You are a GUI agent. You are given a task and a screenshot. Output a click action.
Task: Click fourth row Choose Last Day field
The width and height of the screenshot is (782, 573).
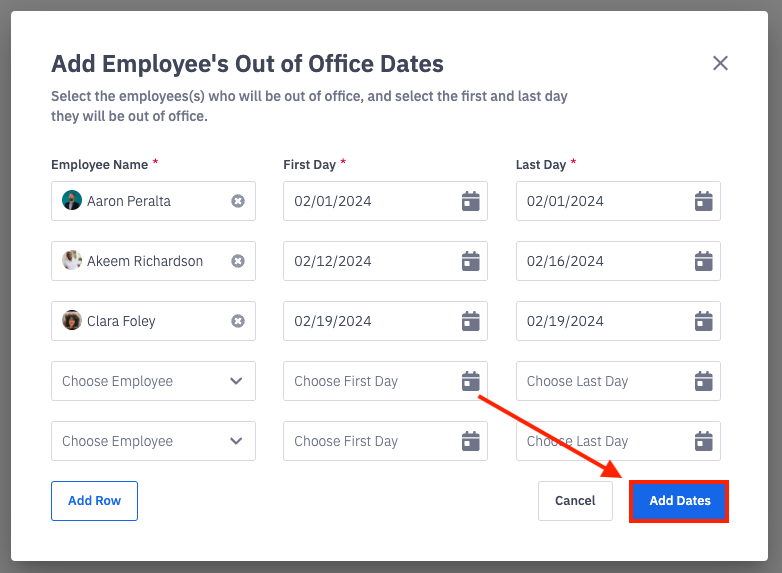(600, 381)
